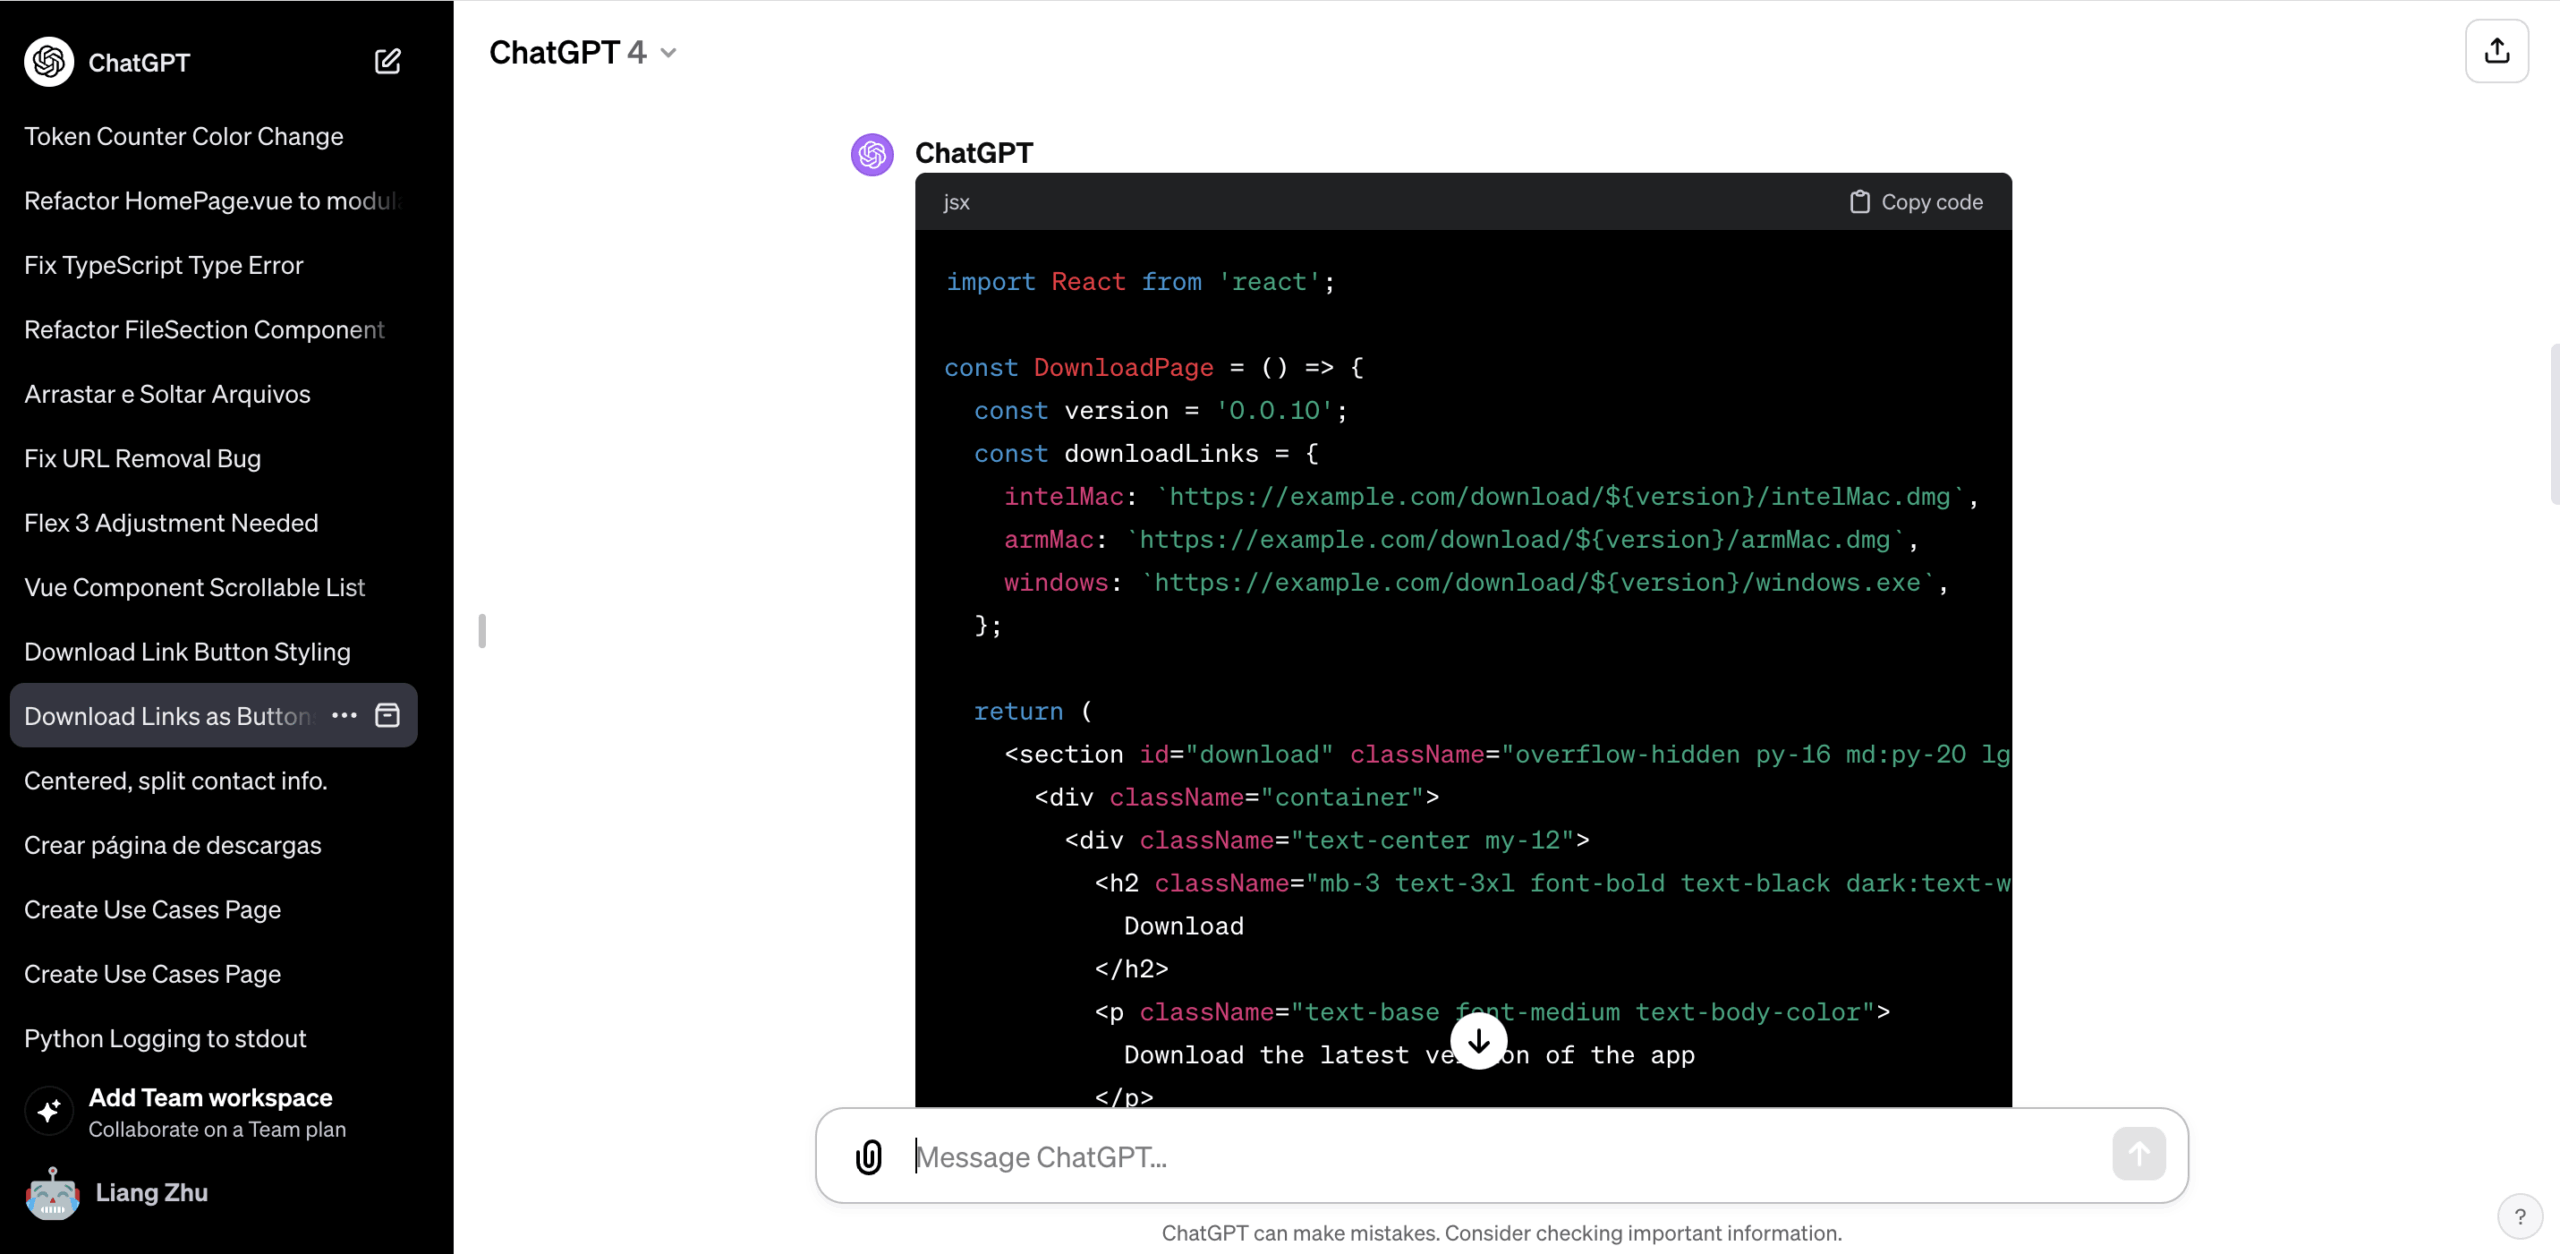Collapse sidebar using the handle
This screenshot has width=2560, height=1254.
(482, 630)
